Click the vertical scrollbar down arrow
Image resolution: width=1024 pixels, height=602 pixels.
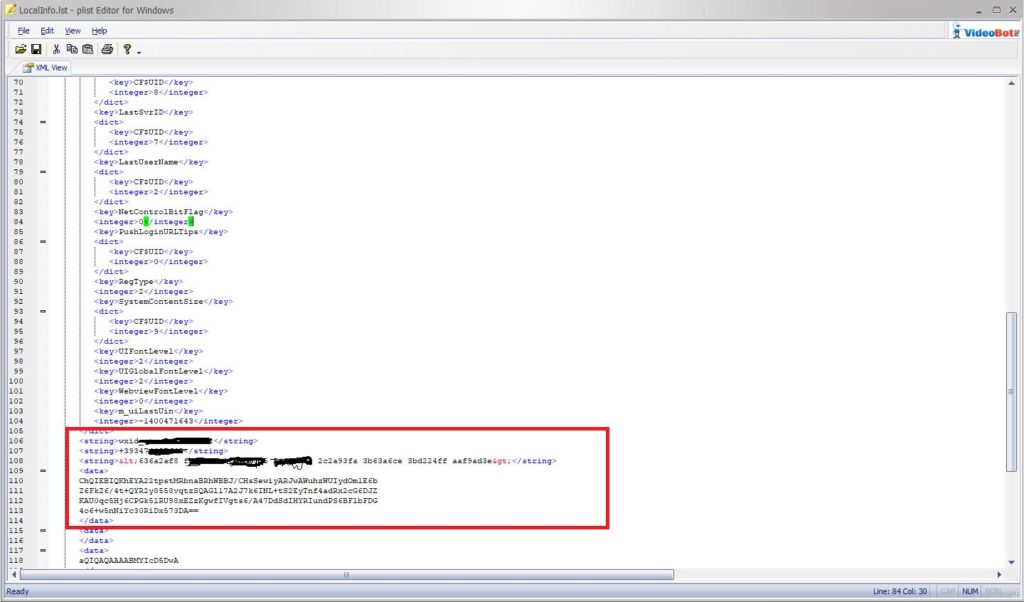(1012, 562)
